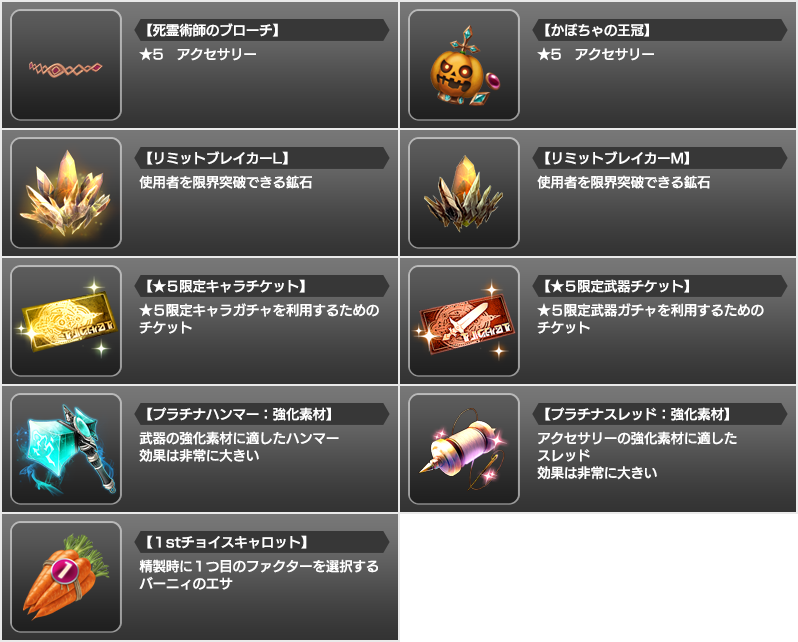Select the 【1stチョイスキャロット】 title banner
Screen dimensions: 798x642
[x=262, y=542]
